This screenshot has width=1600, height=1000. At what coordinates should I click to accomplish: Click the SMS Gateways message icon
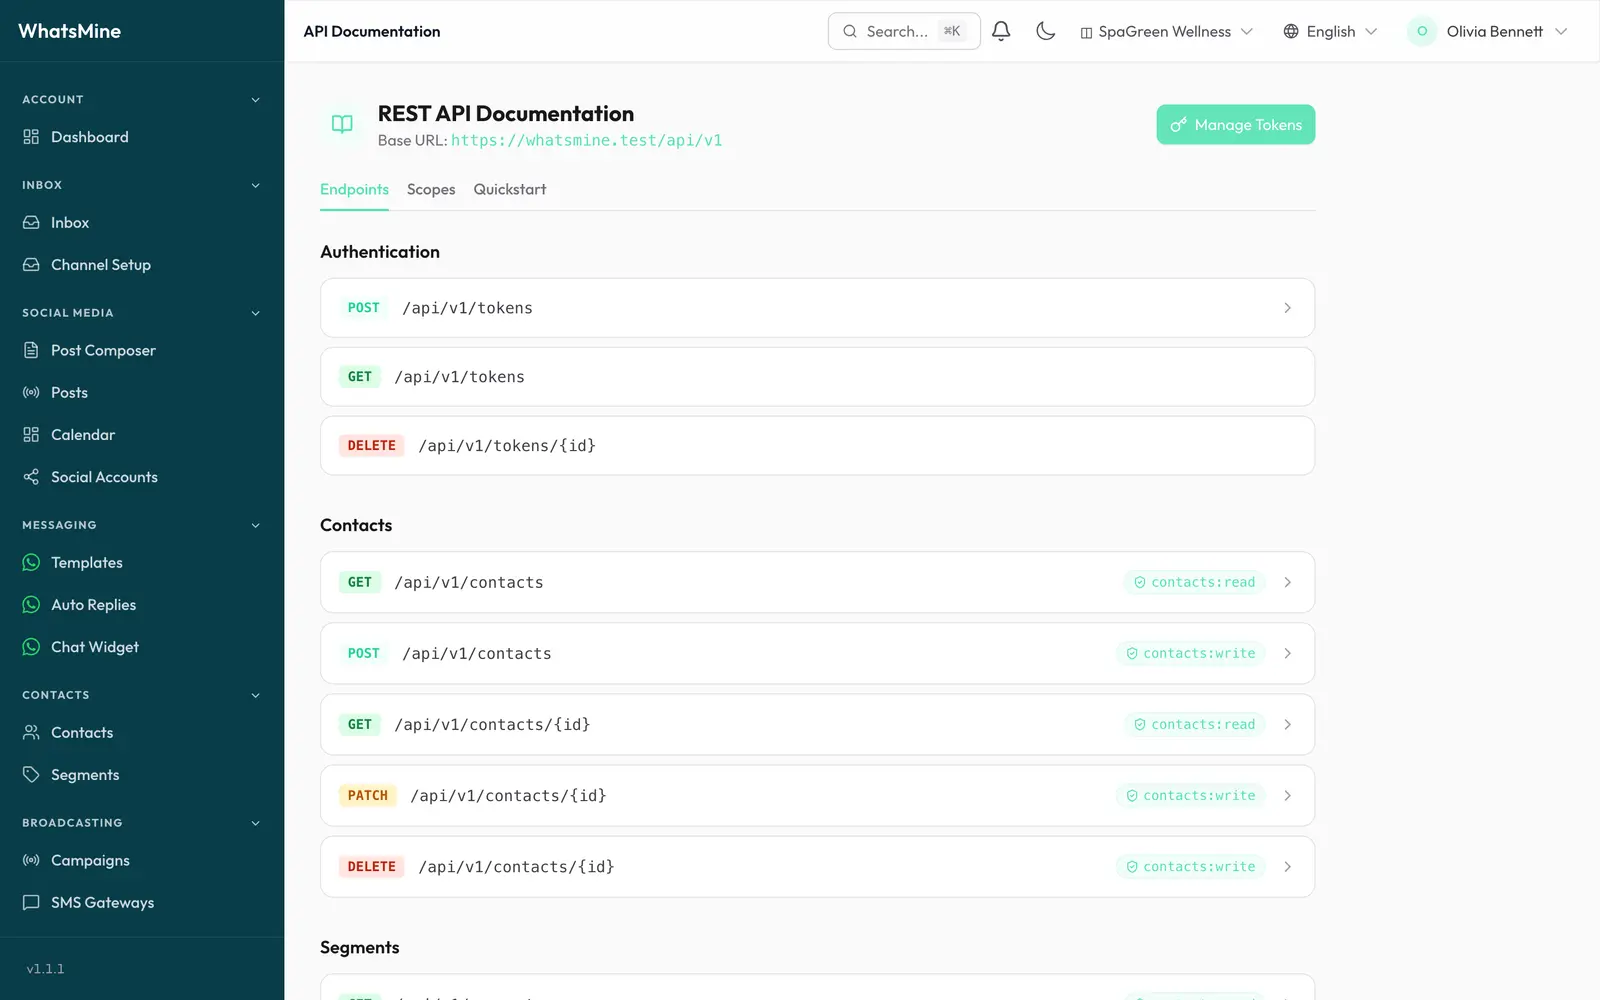[x=31, y=903]
